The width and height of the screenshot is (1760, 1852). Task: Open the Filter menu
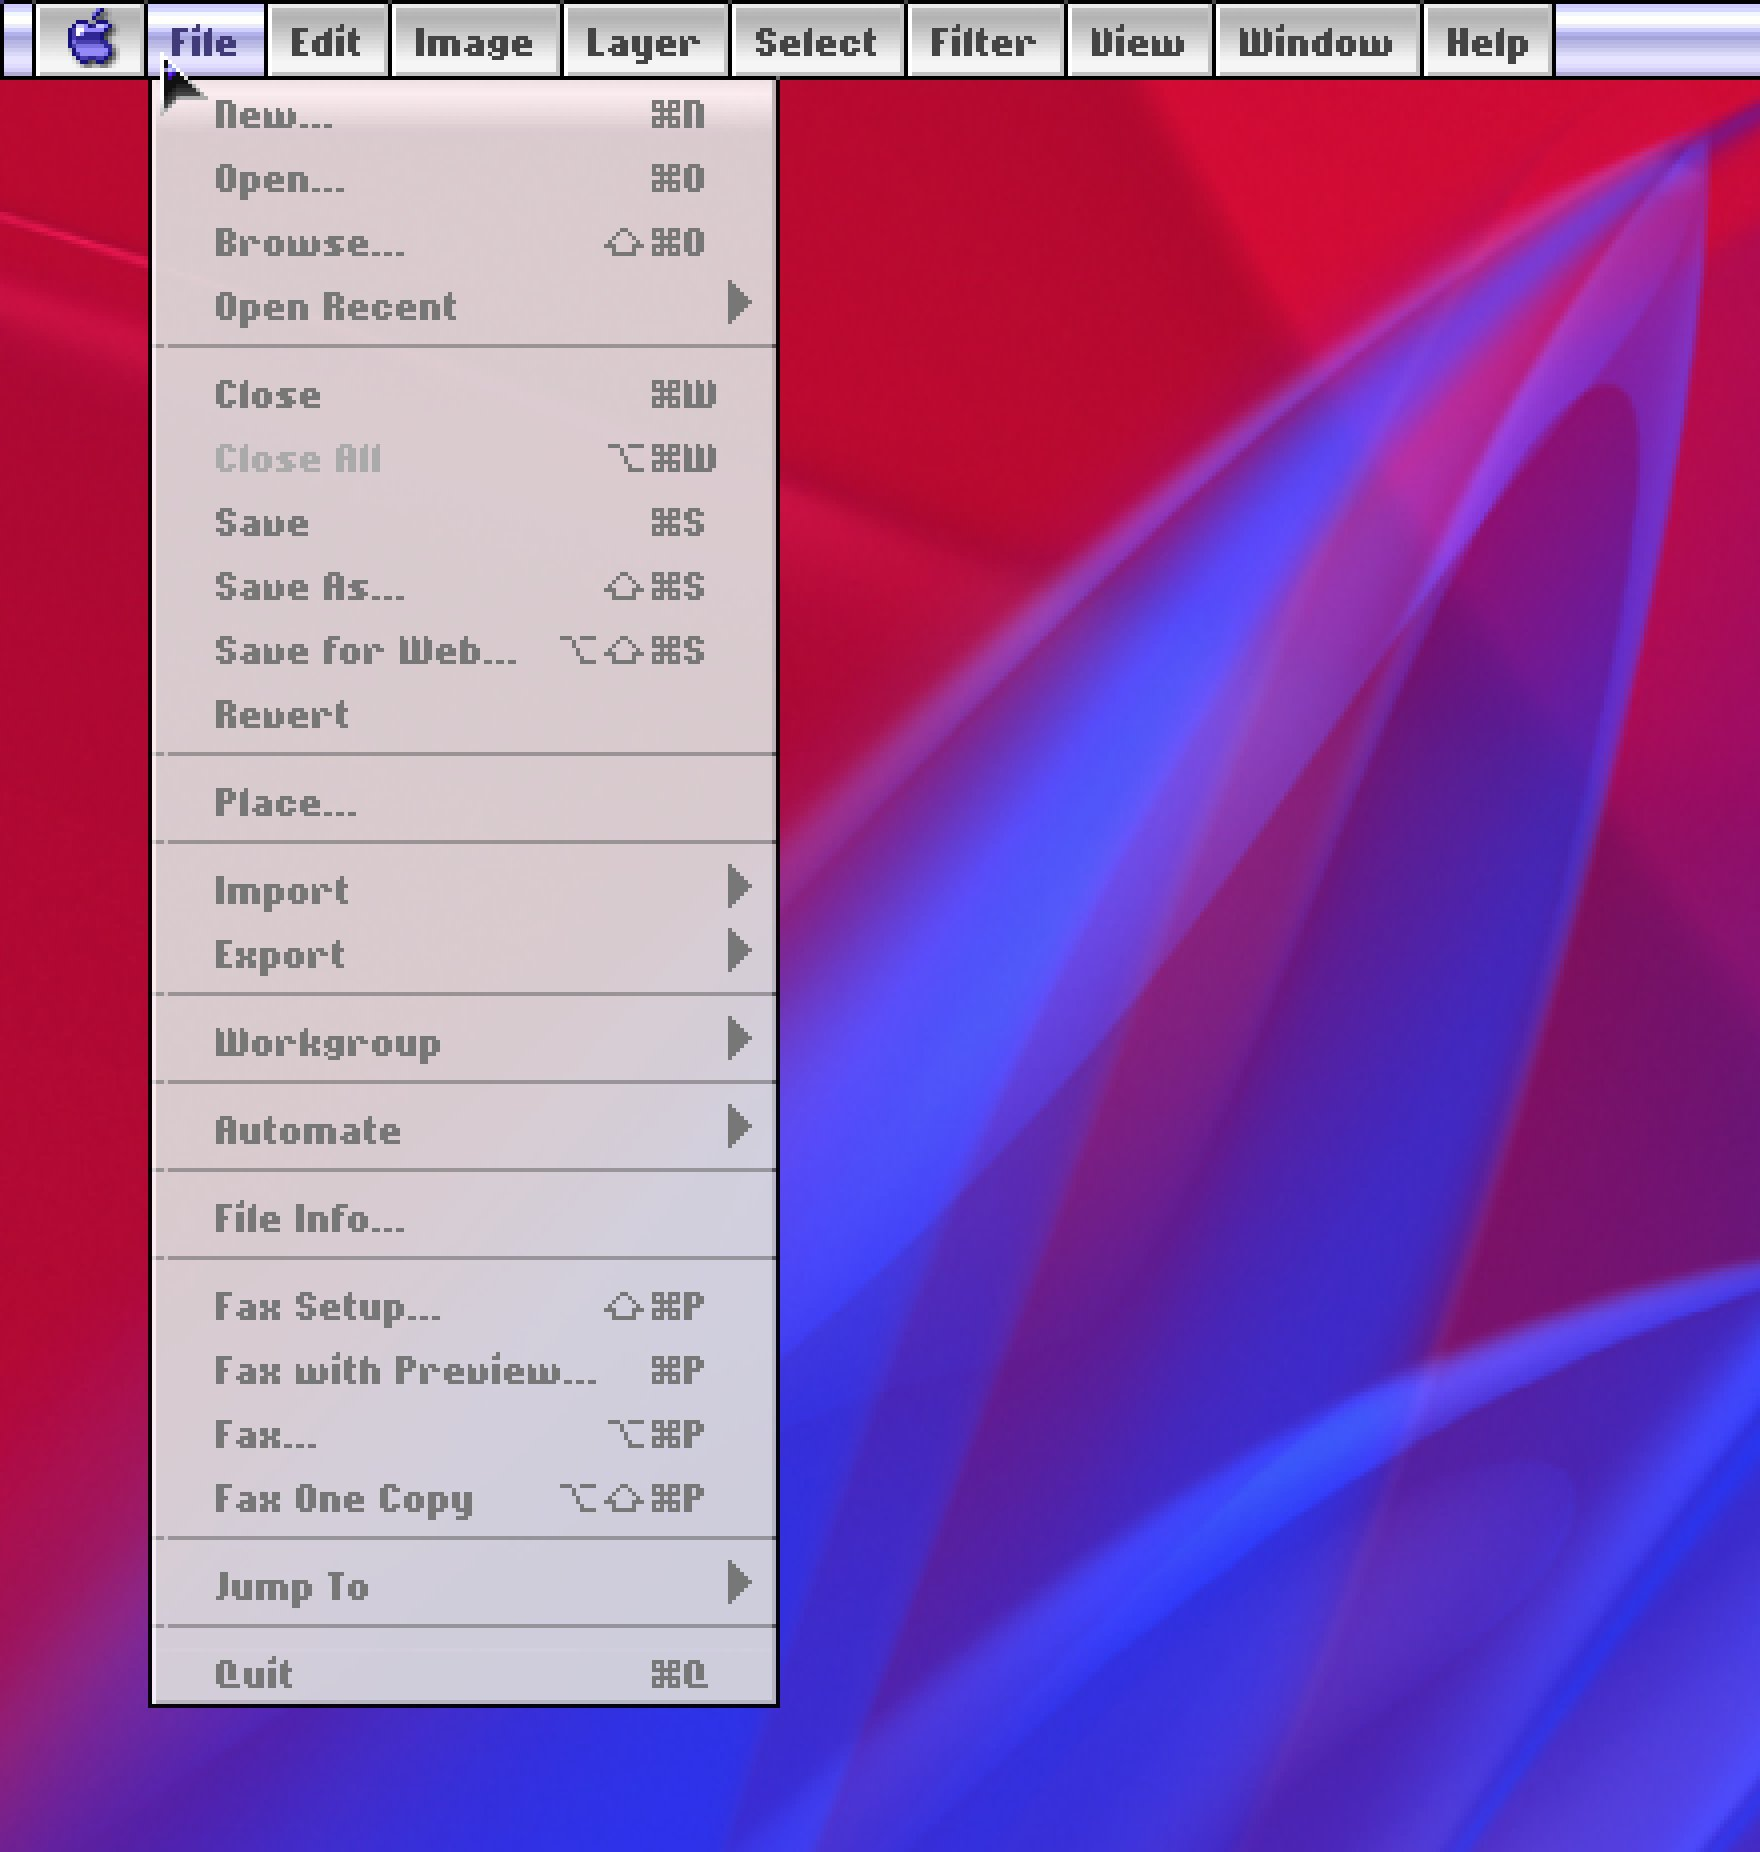point(984,40)
